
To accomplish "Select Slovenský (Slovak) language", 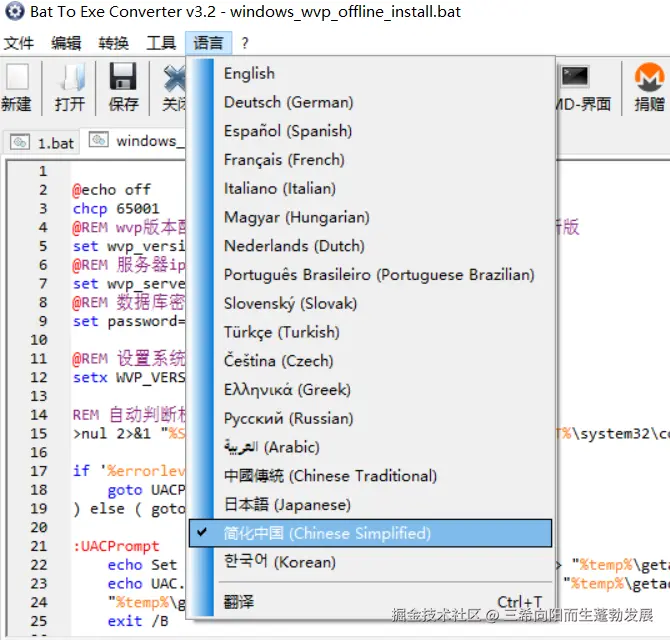I will pyautogui.click(x=370, y=303).
